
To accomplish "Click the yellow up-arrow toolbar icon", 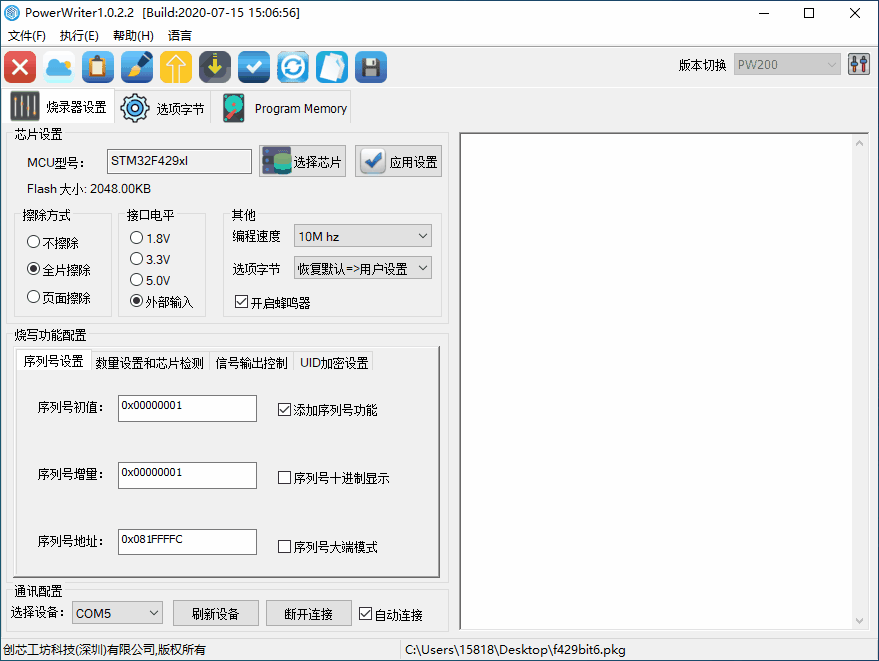I will [176, 67].
